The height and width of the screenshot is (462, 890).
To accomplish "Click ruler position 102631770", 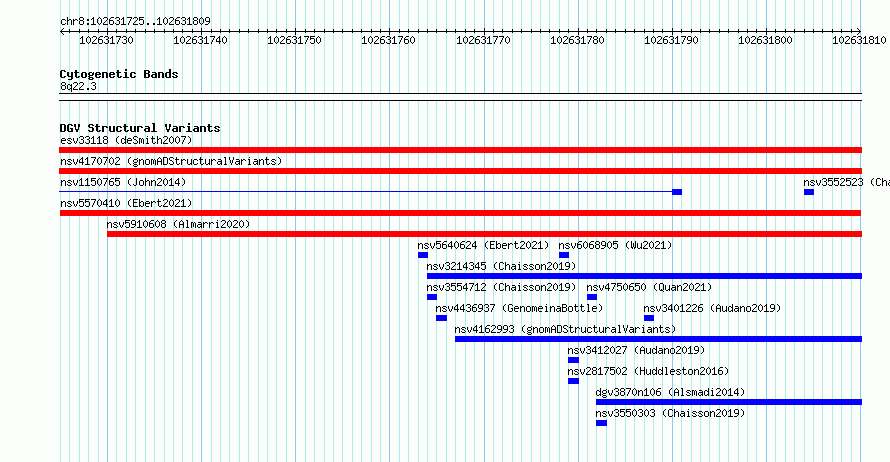I will click(x=484, y=40).
